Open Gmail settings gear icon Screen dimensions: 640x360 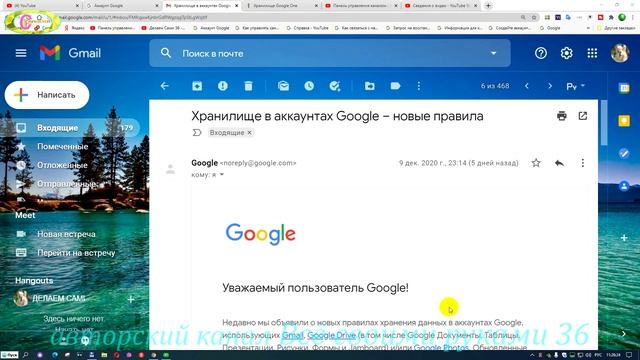[567, 53]
